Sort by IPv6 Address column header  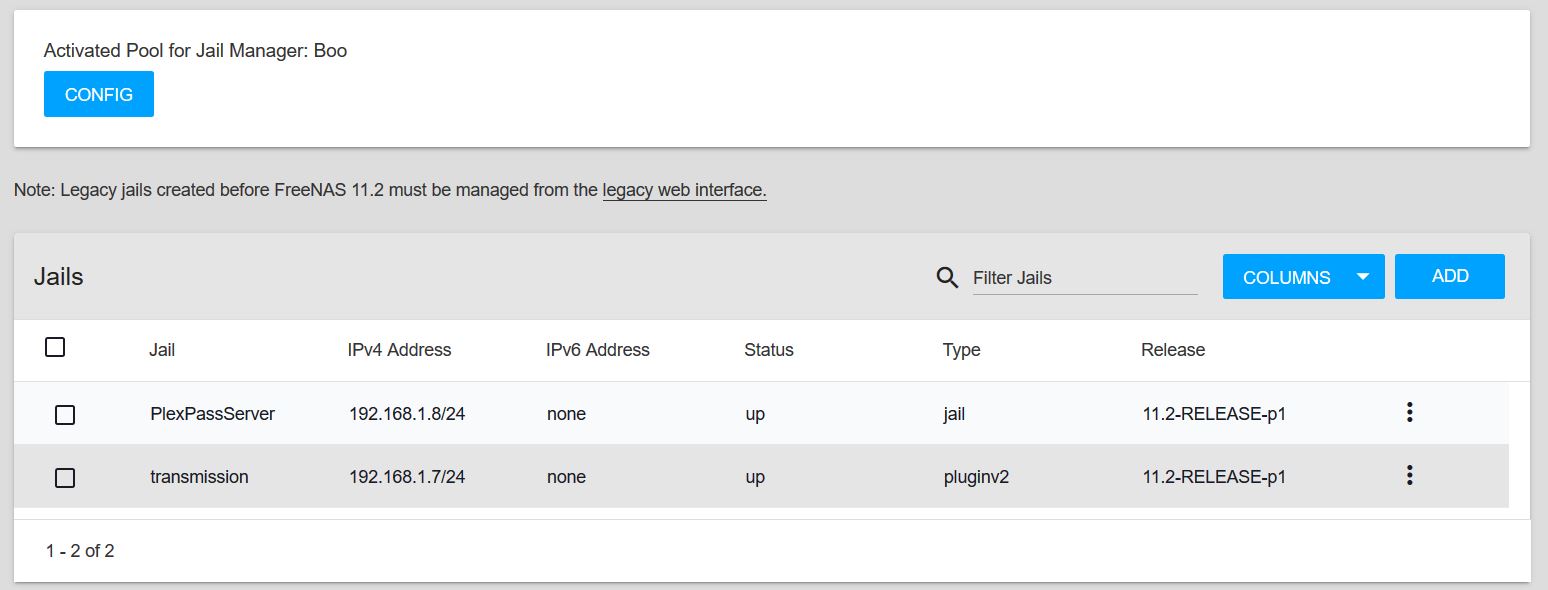coord(598,350)
